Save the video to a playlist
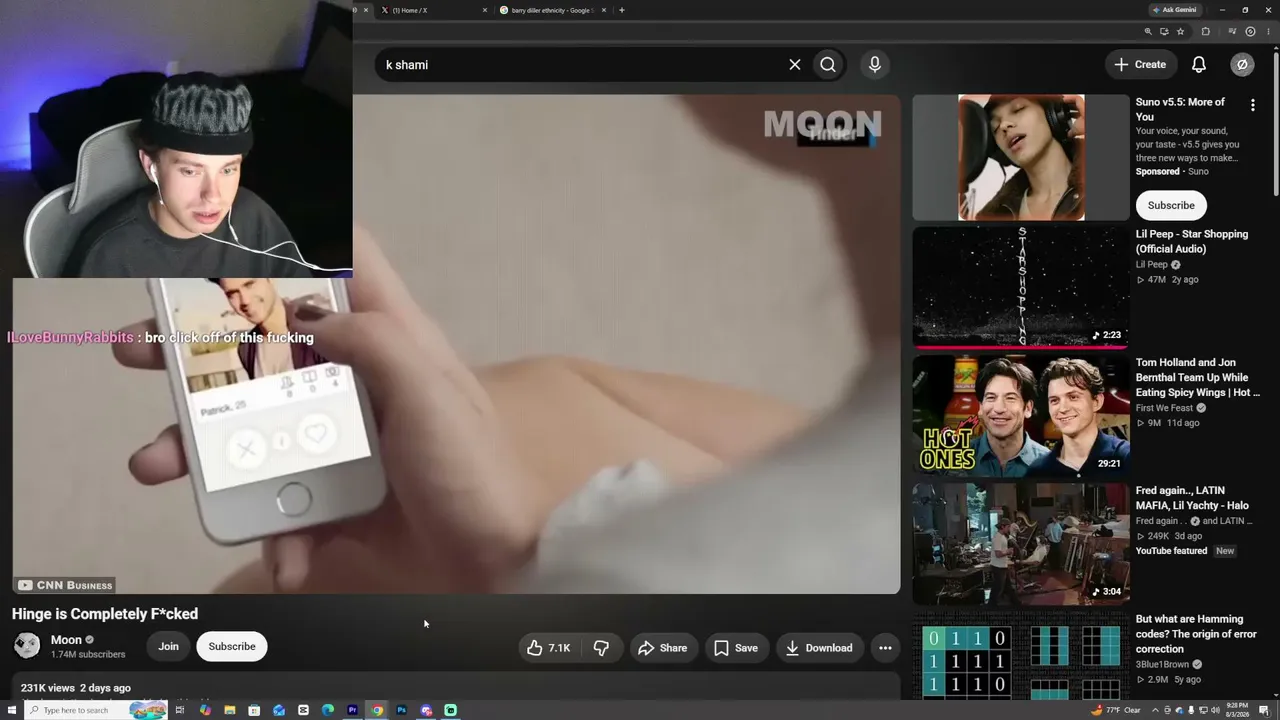Screen dimensions: 1280x720 coord(736,648)
